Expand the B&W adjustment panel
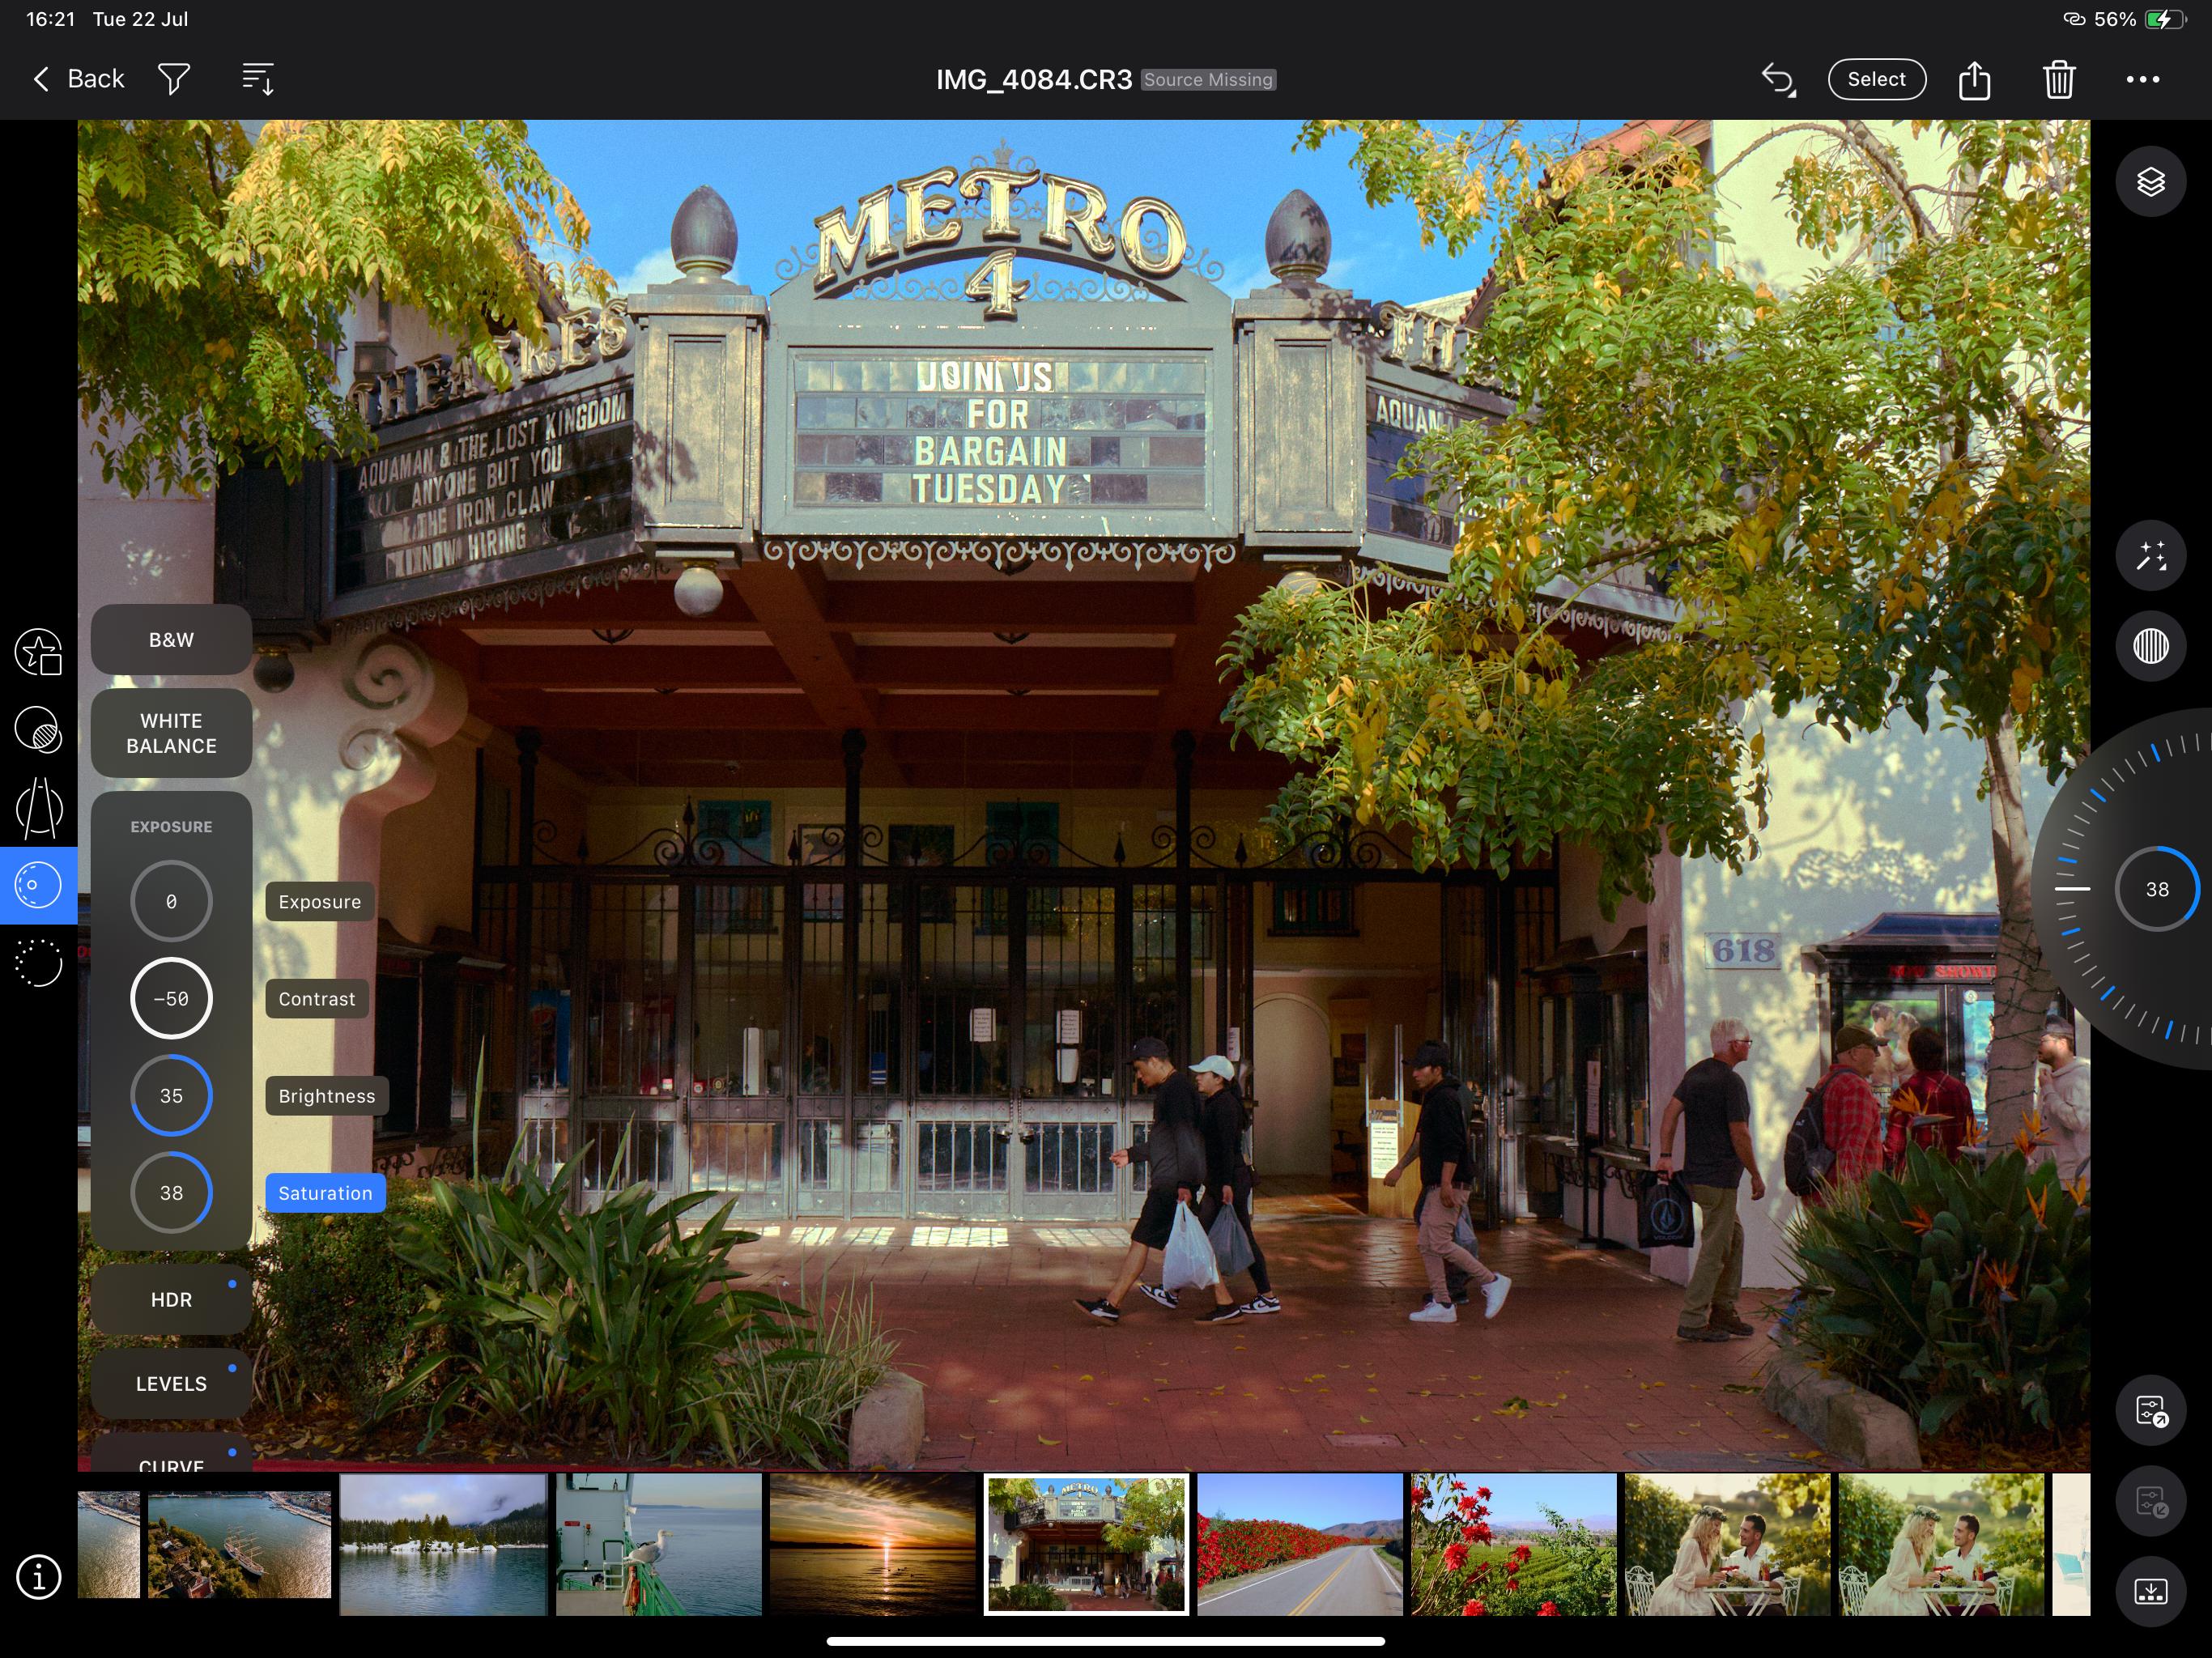The height and width of the screenshot is (1658, 2212). point(171,640)
